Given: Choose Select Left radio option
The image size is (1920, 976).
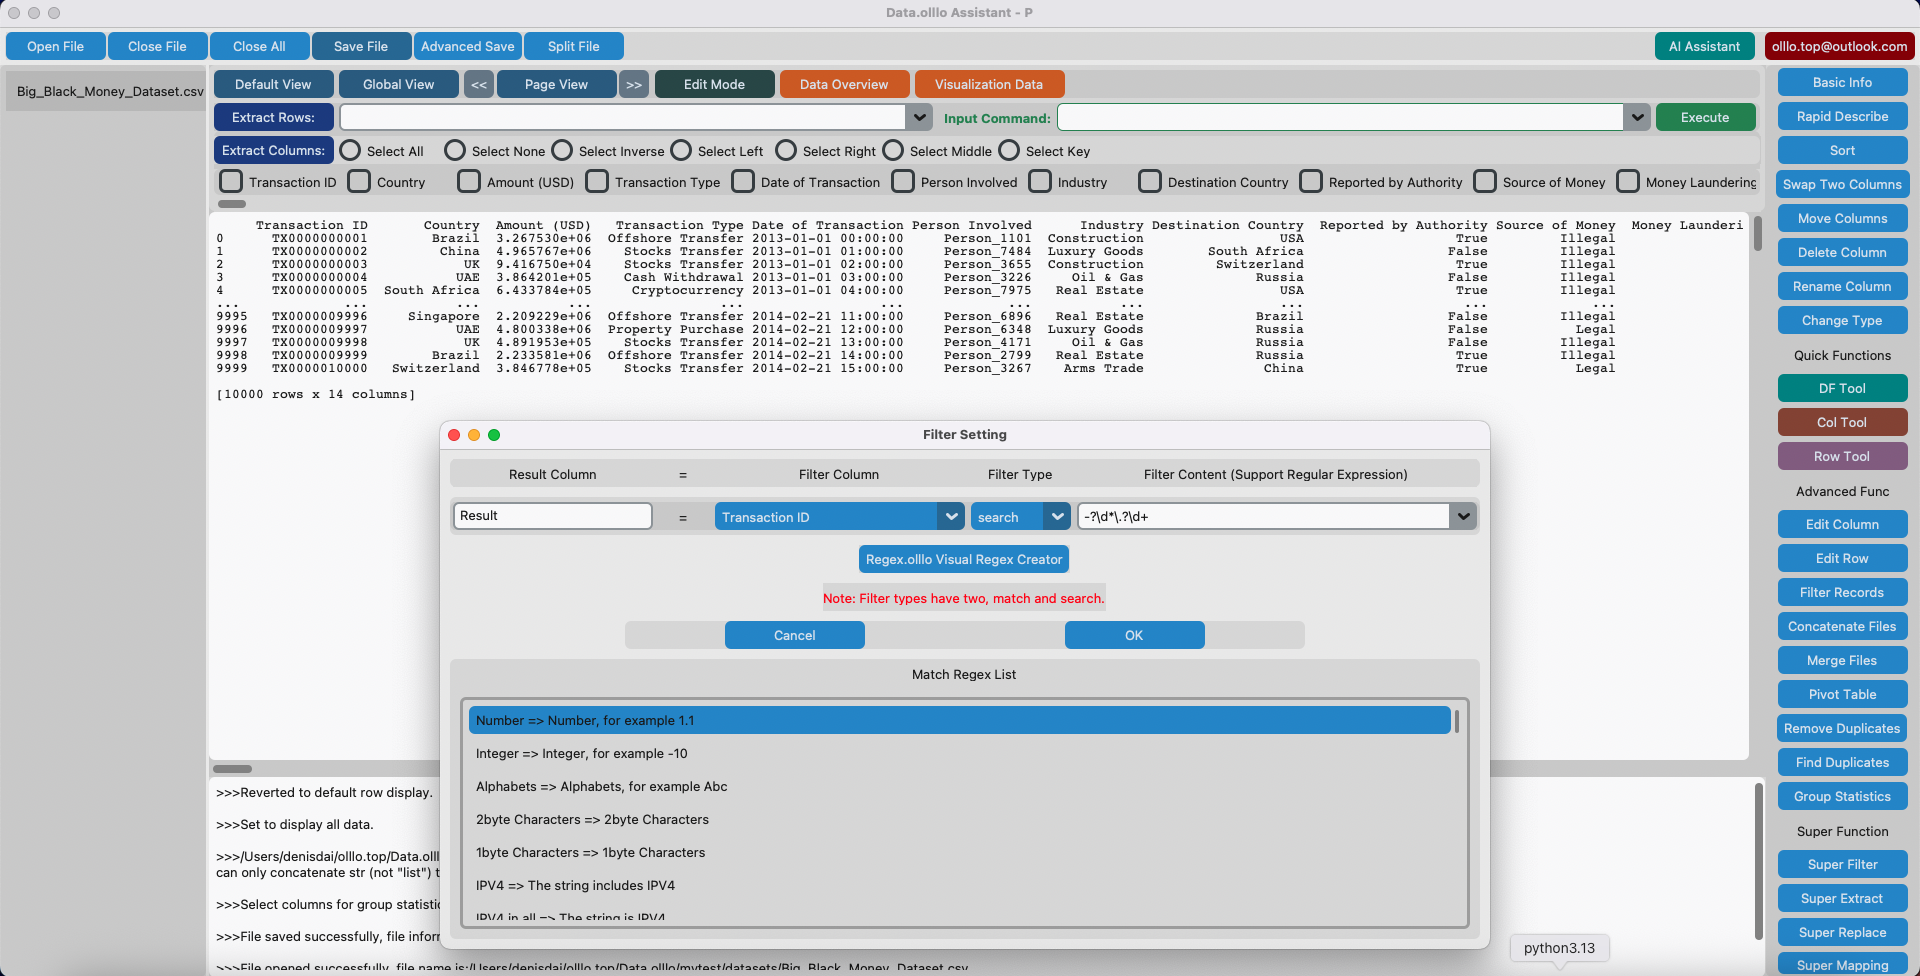Looking at the screenshot, I should [x=681, y=151].
